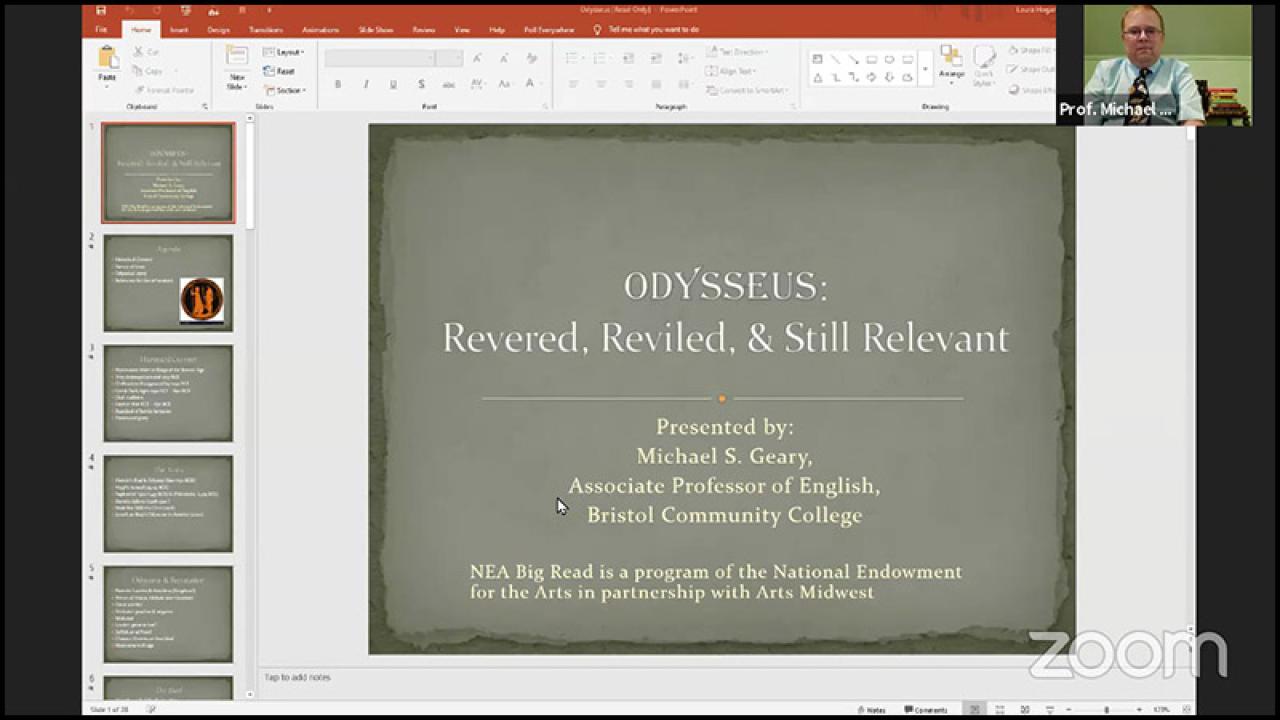Toggle Center paragraph alignment

(601, 84)
